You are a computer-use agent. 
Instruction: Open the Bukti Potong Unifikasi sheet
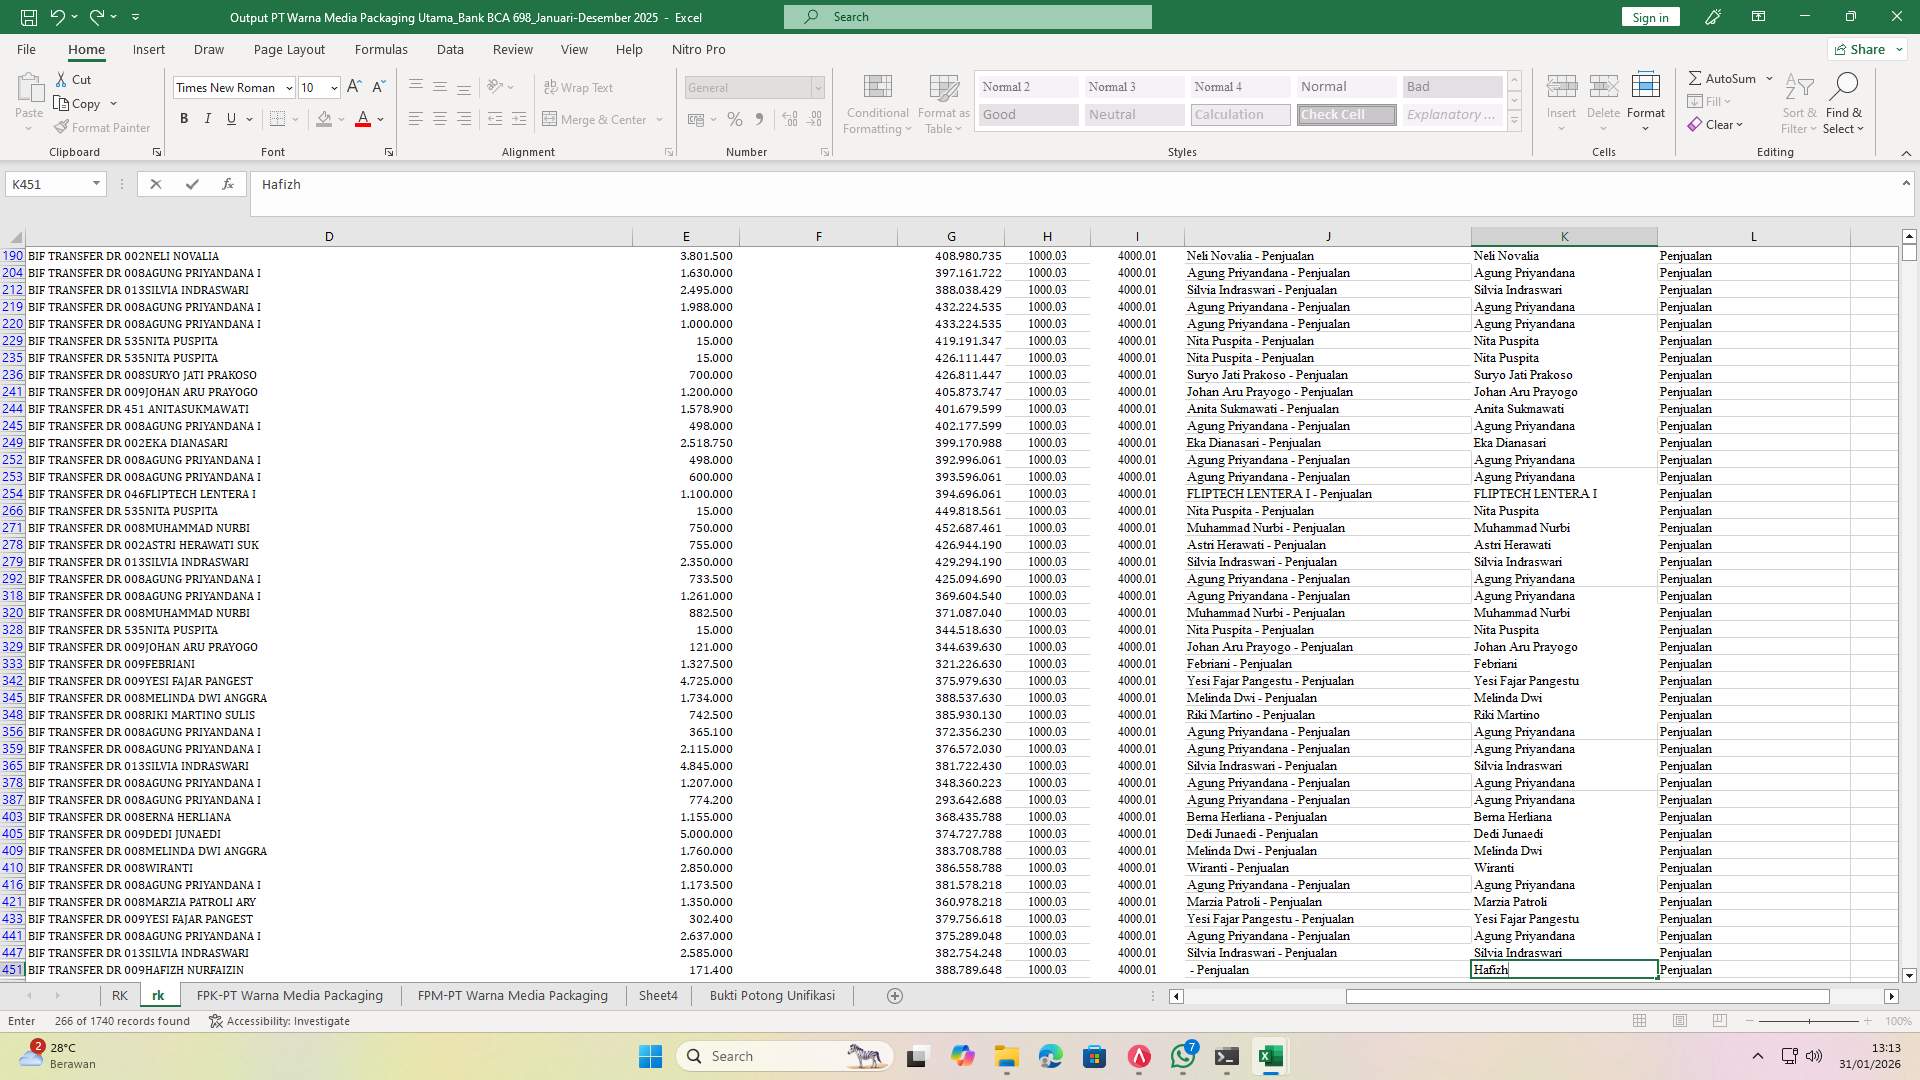point(772,995)
